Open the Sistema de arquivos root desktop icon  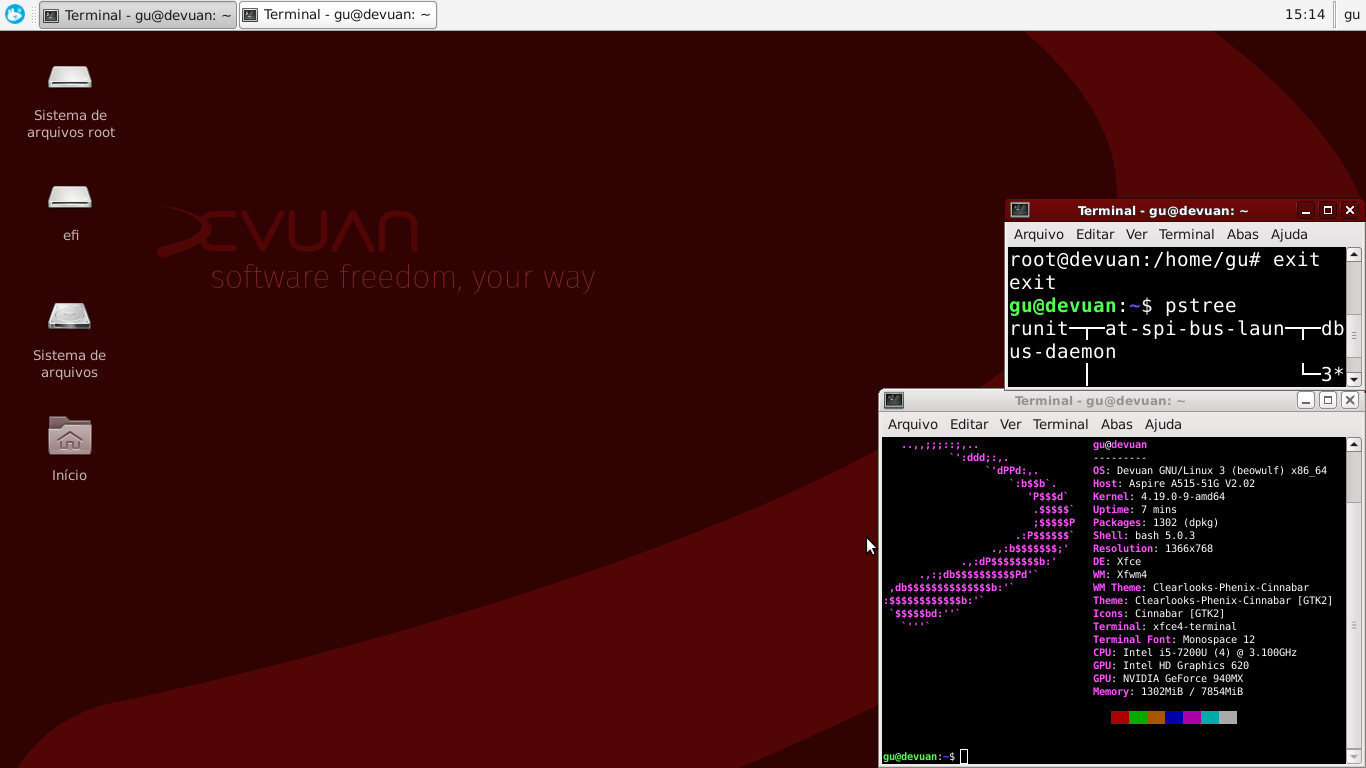pyautogui.click(x=70, y=78)
